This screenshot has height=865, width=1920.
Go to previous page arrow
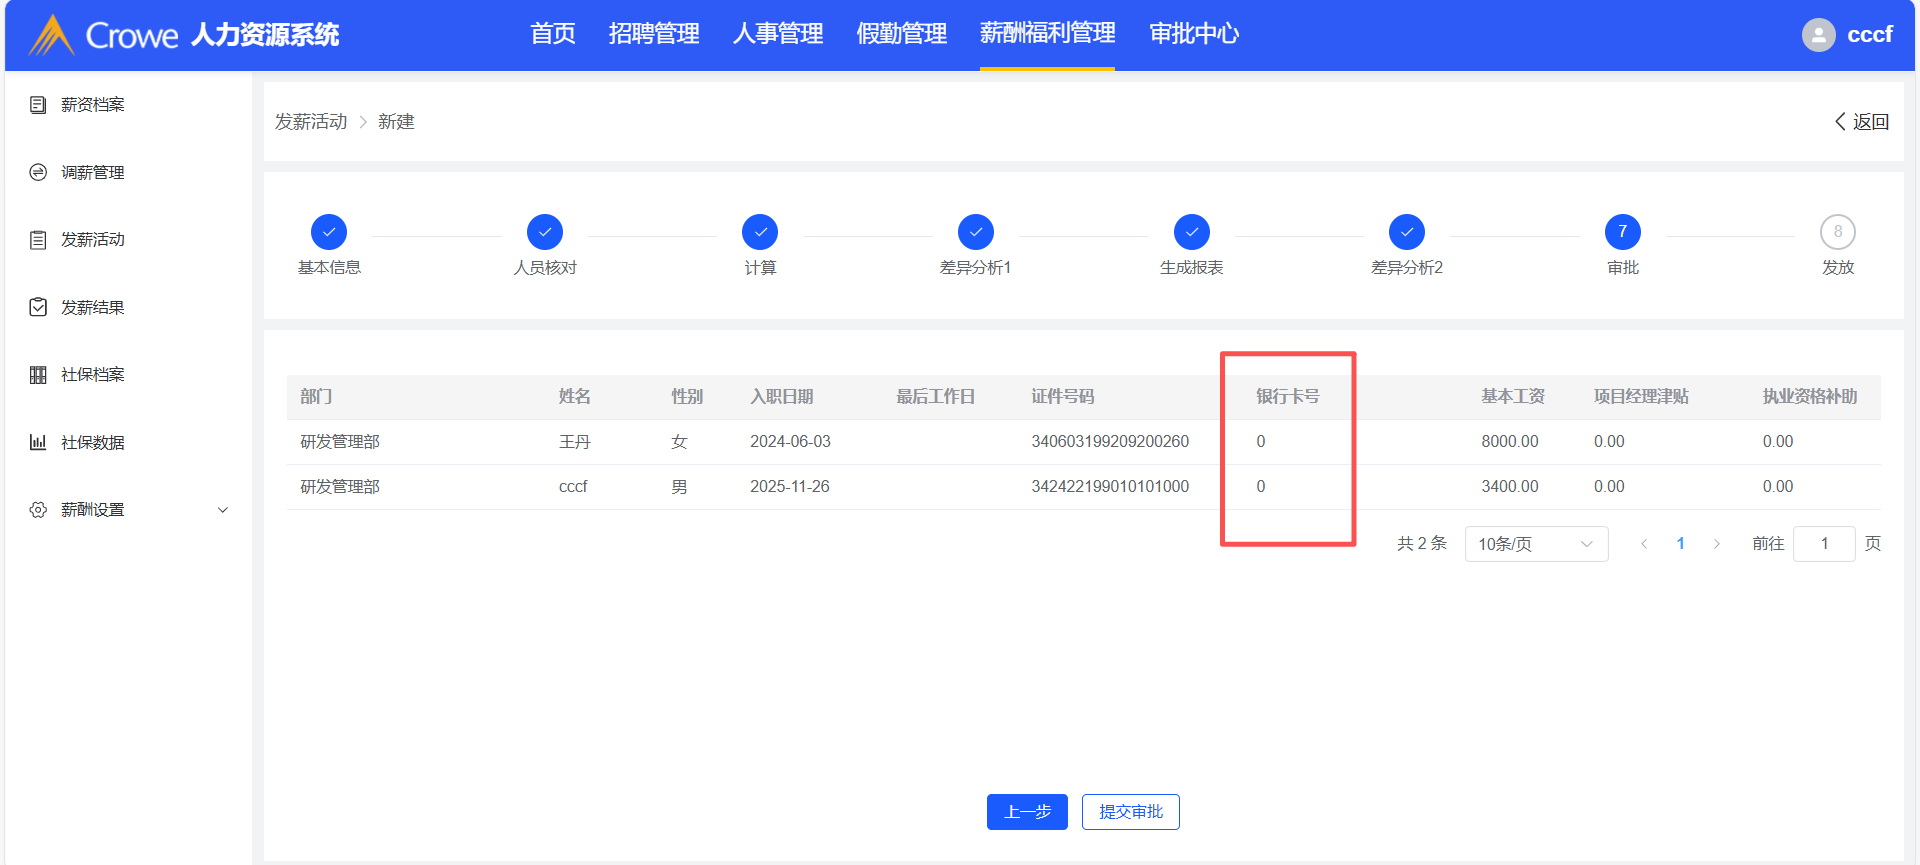[x=1644, y=544]
